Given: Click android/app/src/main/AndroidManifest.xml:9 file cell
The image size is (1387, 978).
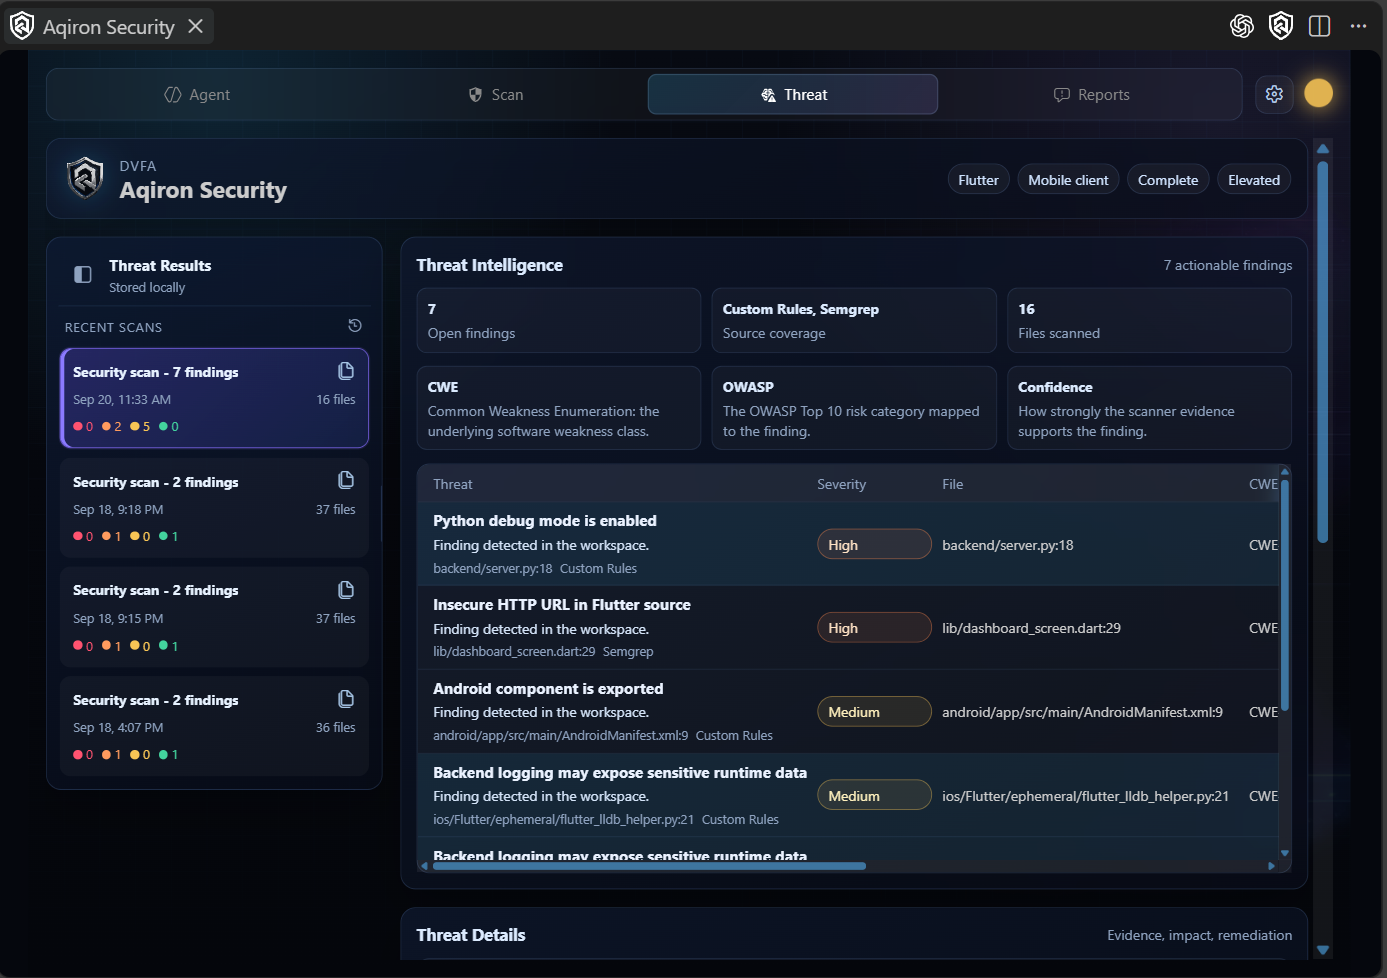Looking at the screenshot, I should (x=1082, y=712).
